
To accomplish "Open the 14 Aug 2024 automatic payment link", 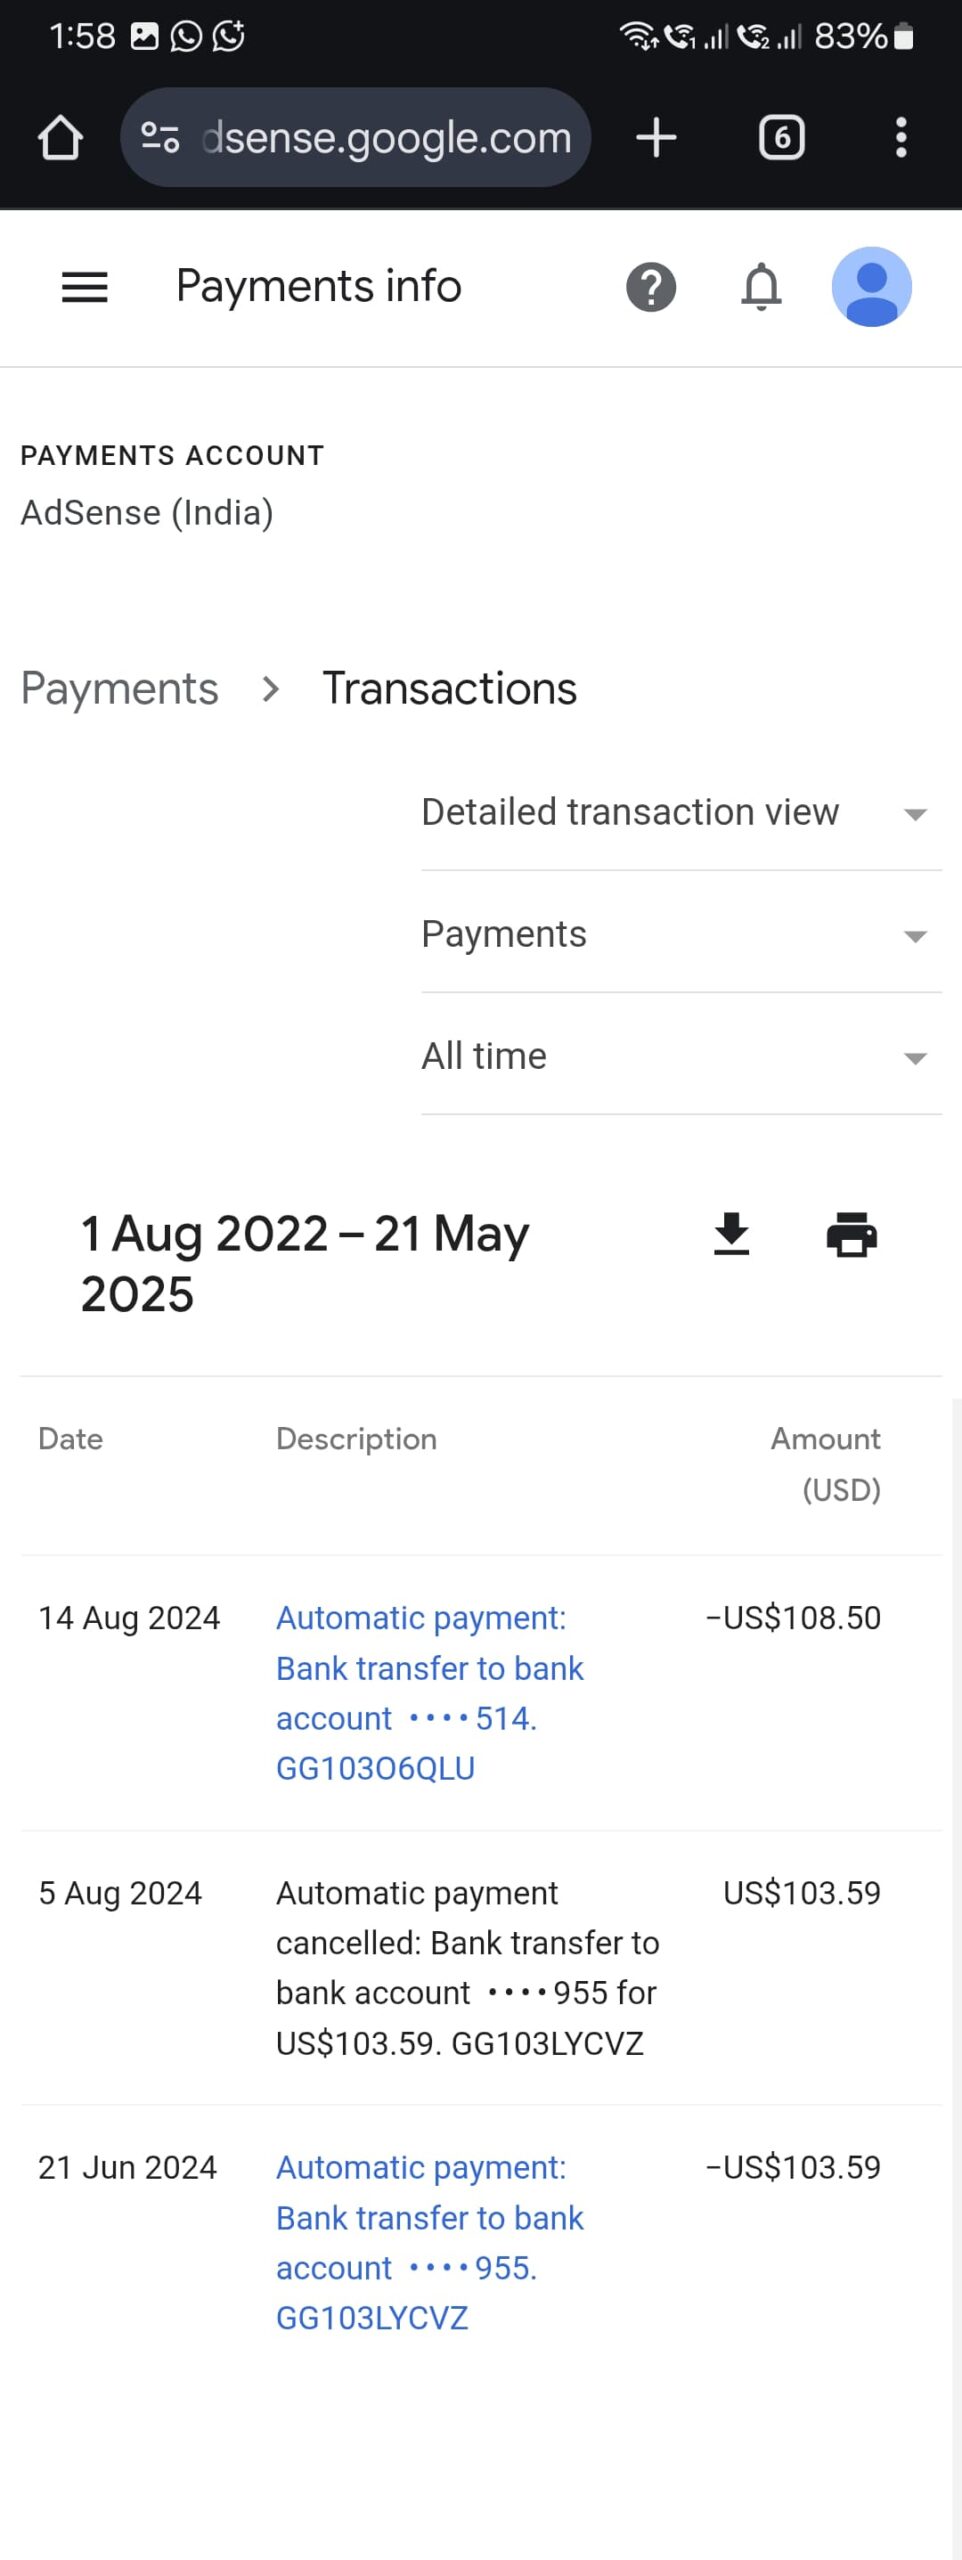I will pyautogui.click(x=430, y=1692).
